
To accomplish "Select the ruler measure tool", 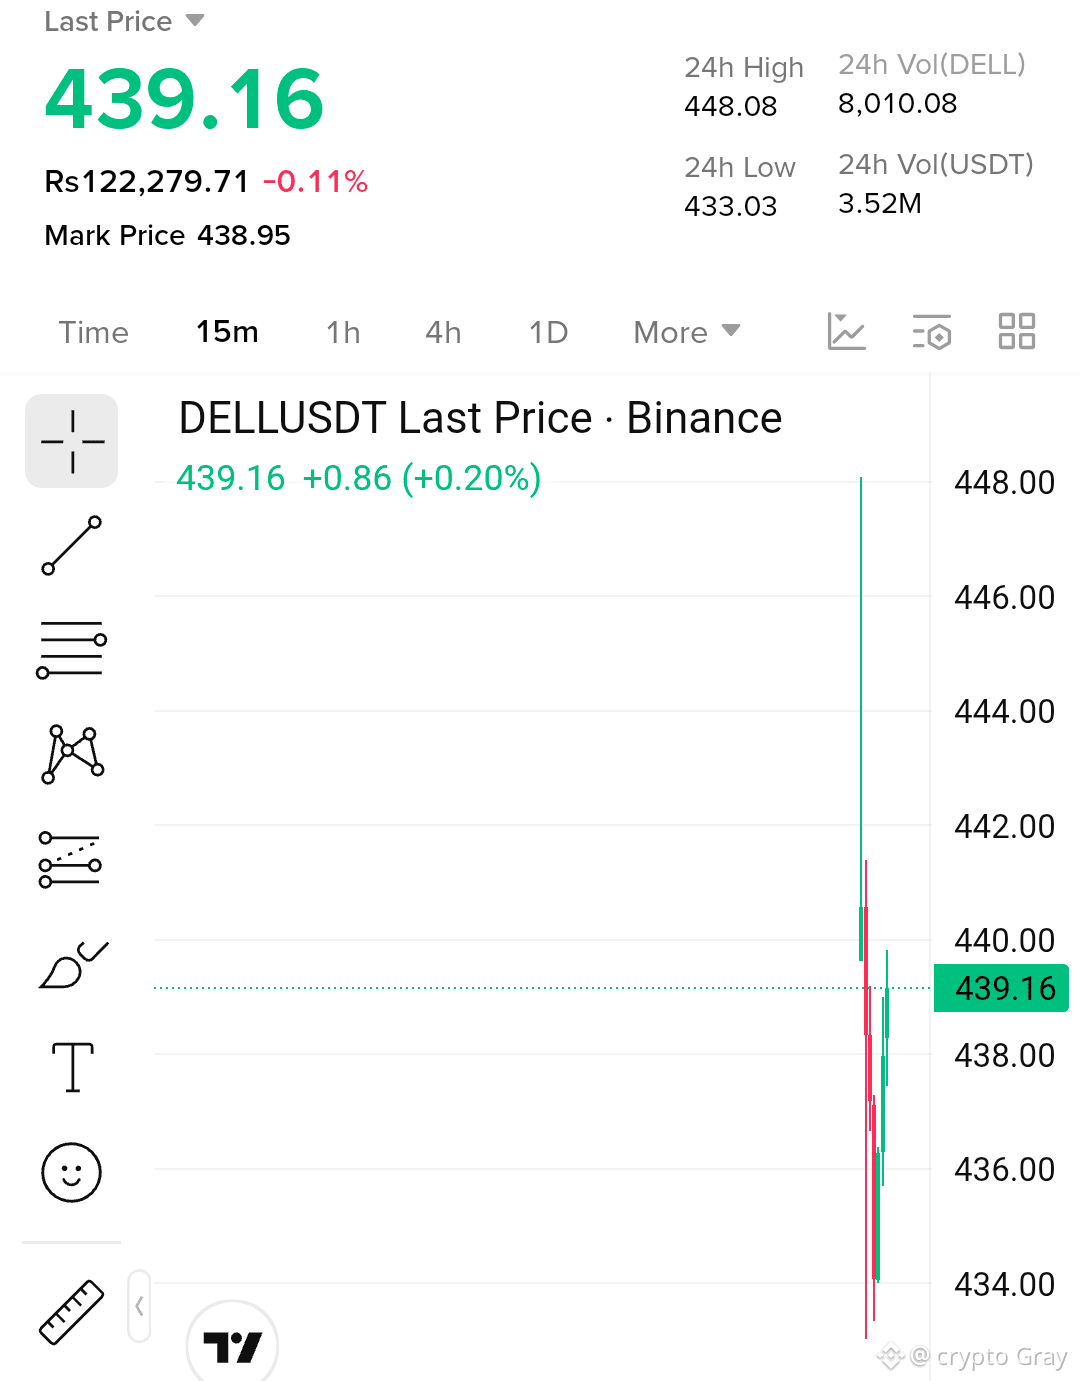I will coord(72,1311).
